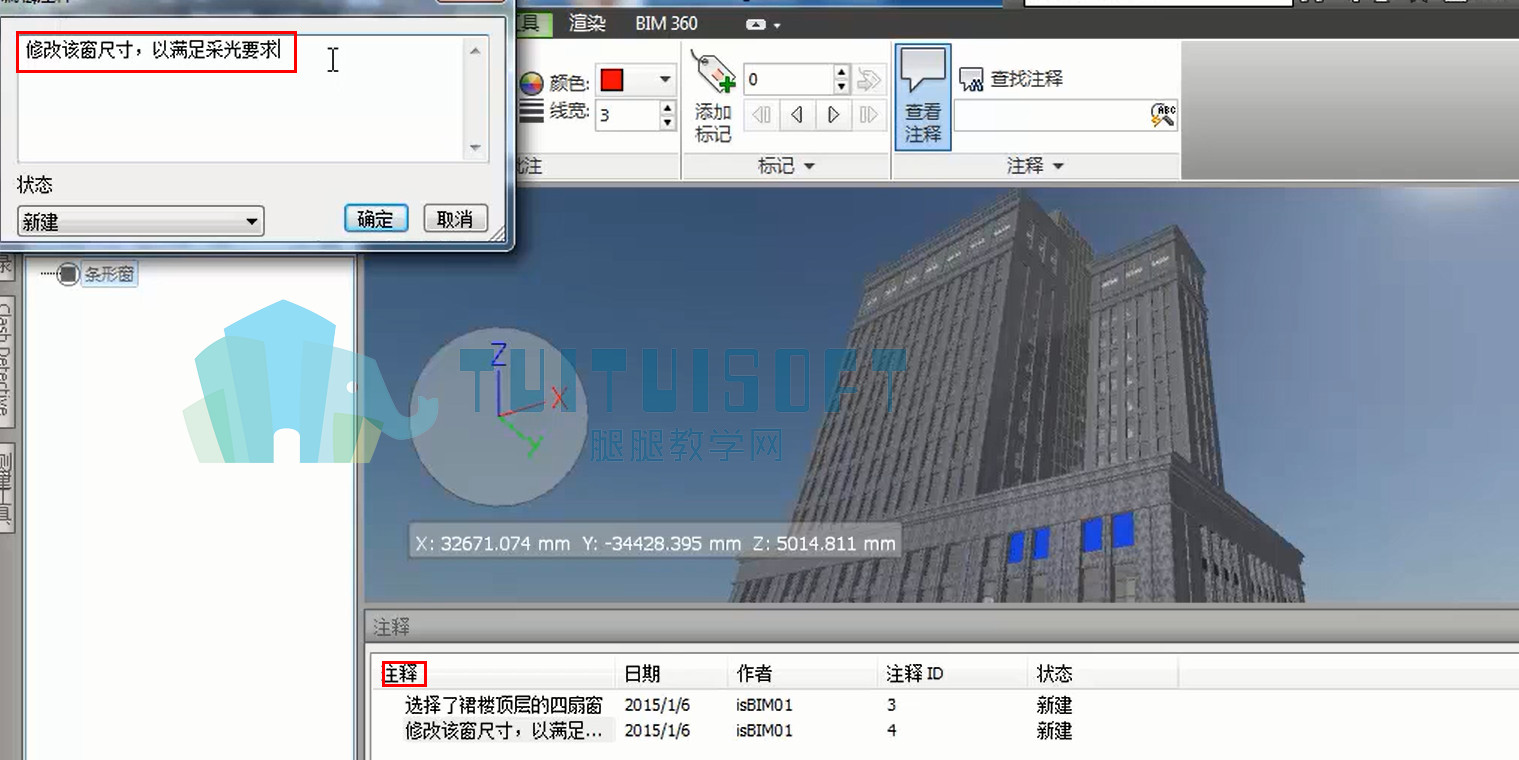1519x760 pixels.
Task: Increase the tag ID number
Action: tap(842, 72)
